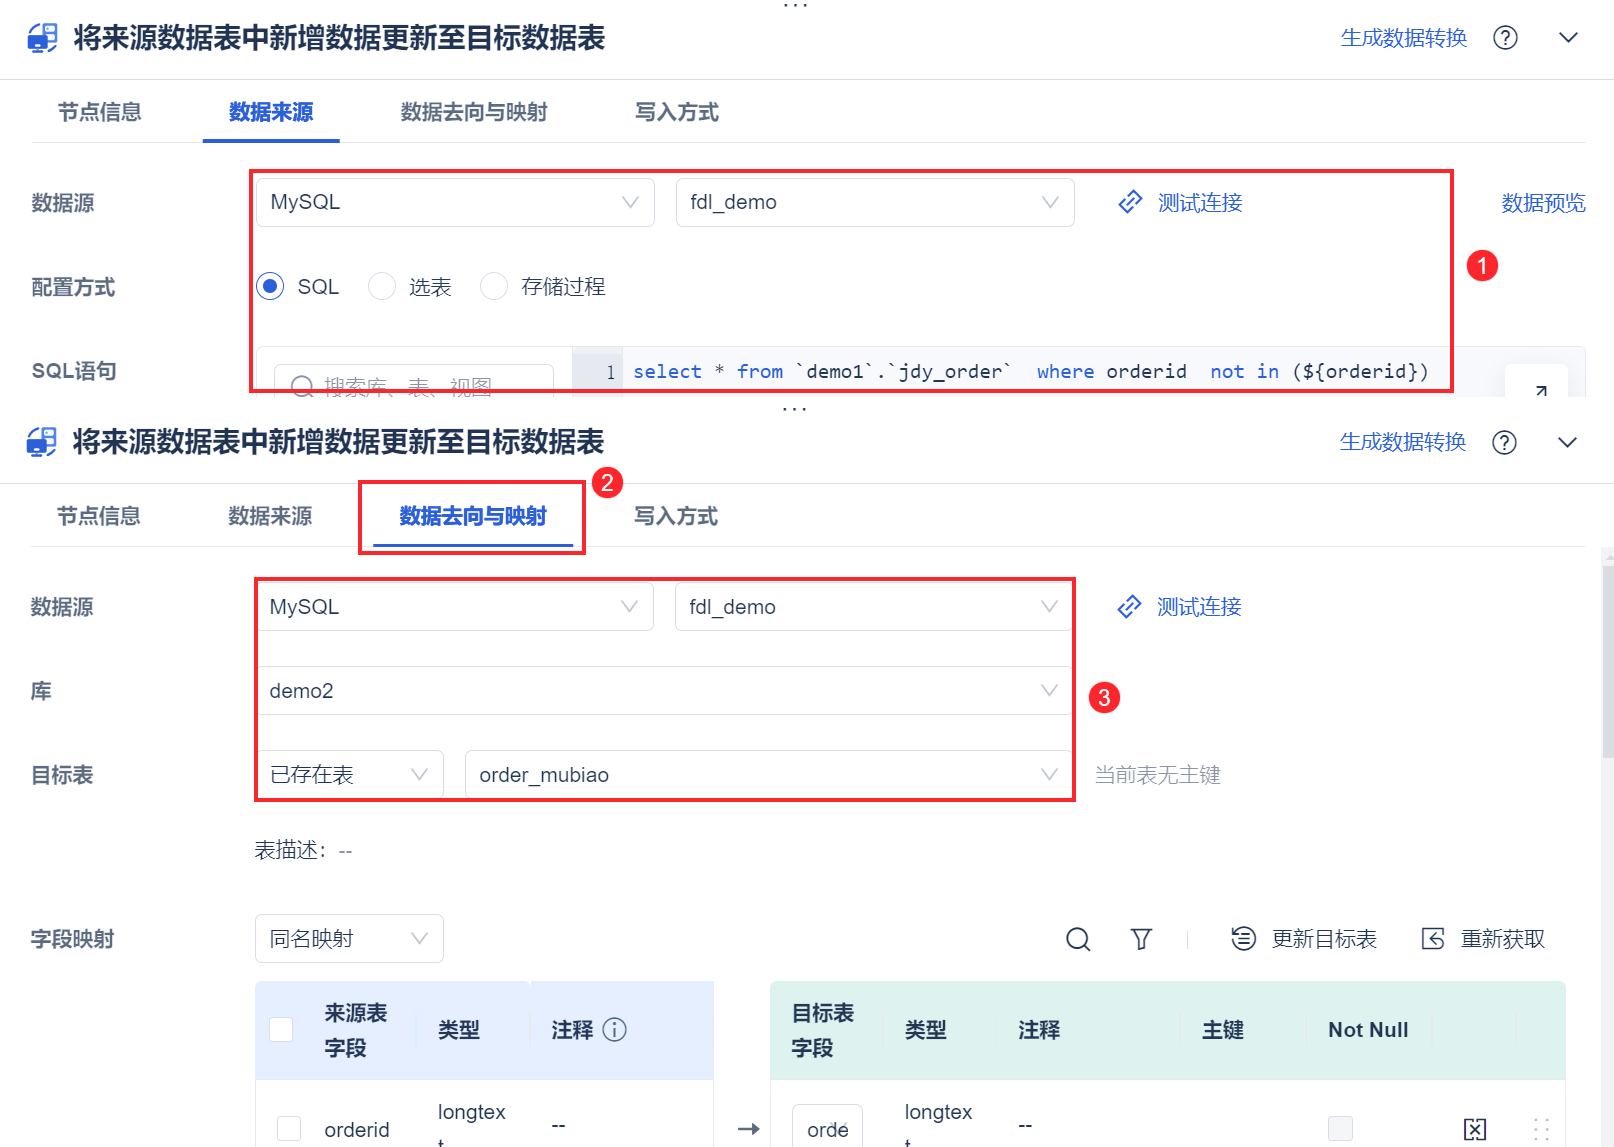Click the SQL editor line with select statement
The image size is (1614, 1147).
point(1031,371)
